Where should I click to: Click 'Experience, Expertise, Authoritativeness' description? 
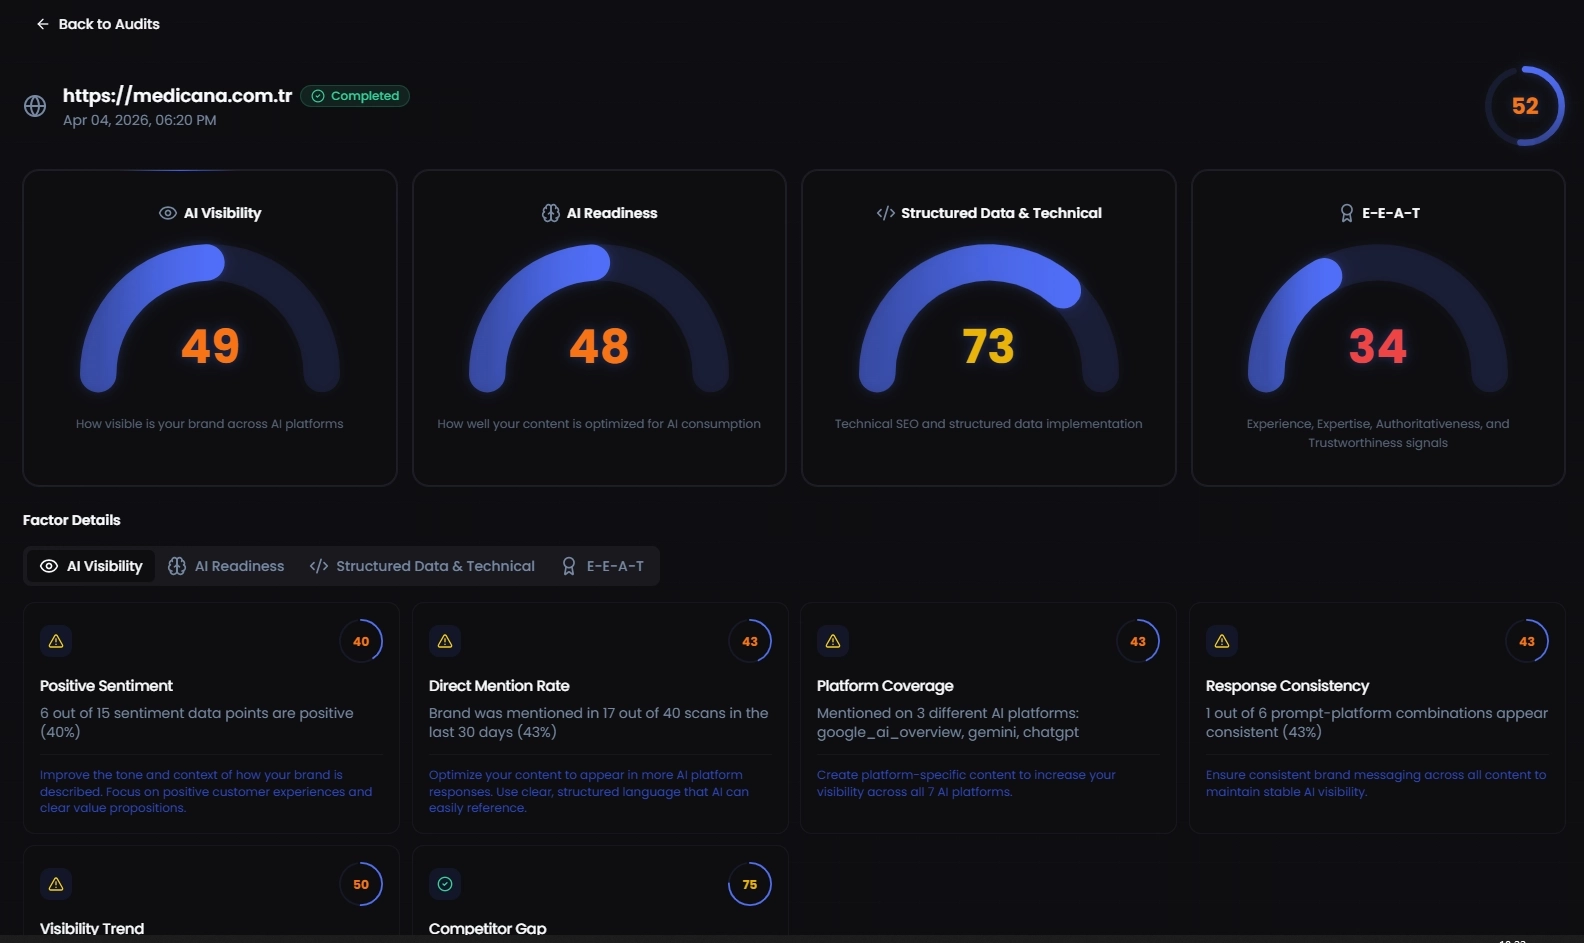[x=1378, y=433]
